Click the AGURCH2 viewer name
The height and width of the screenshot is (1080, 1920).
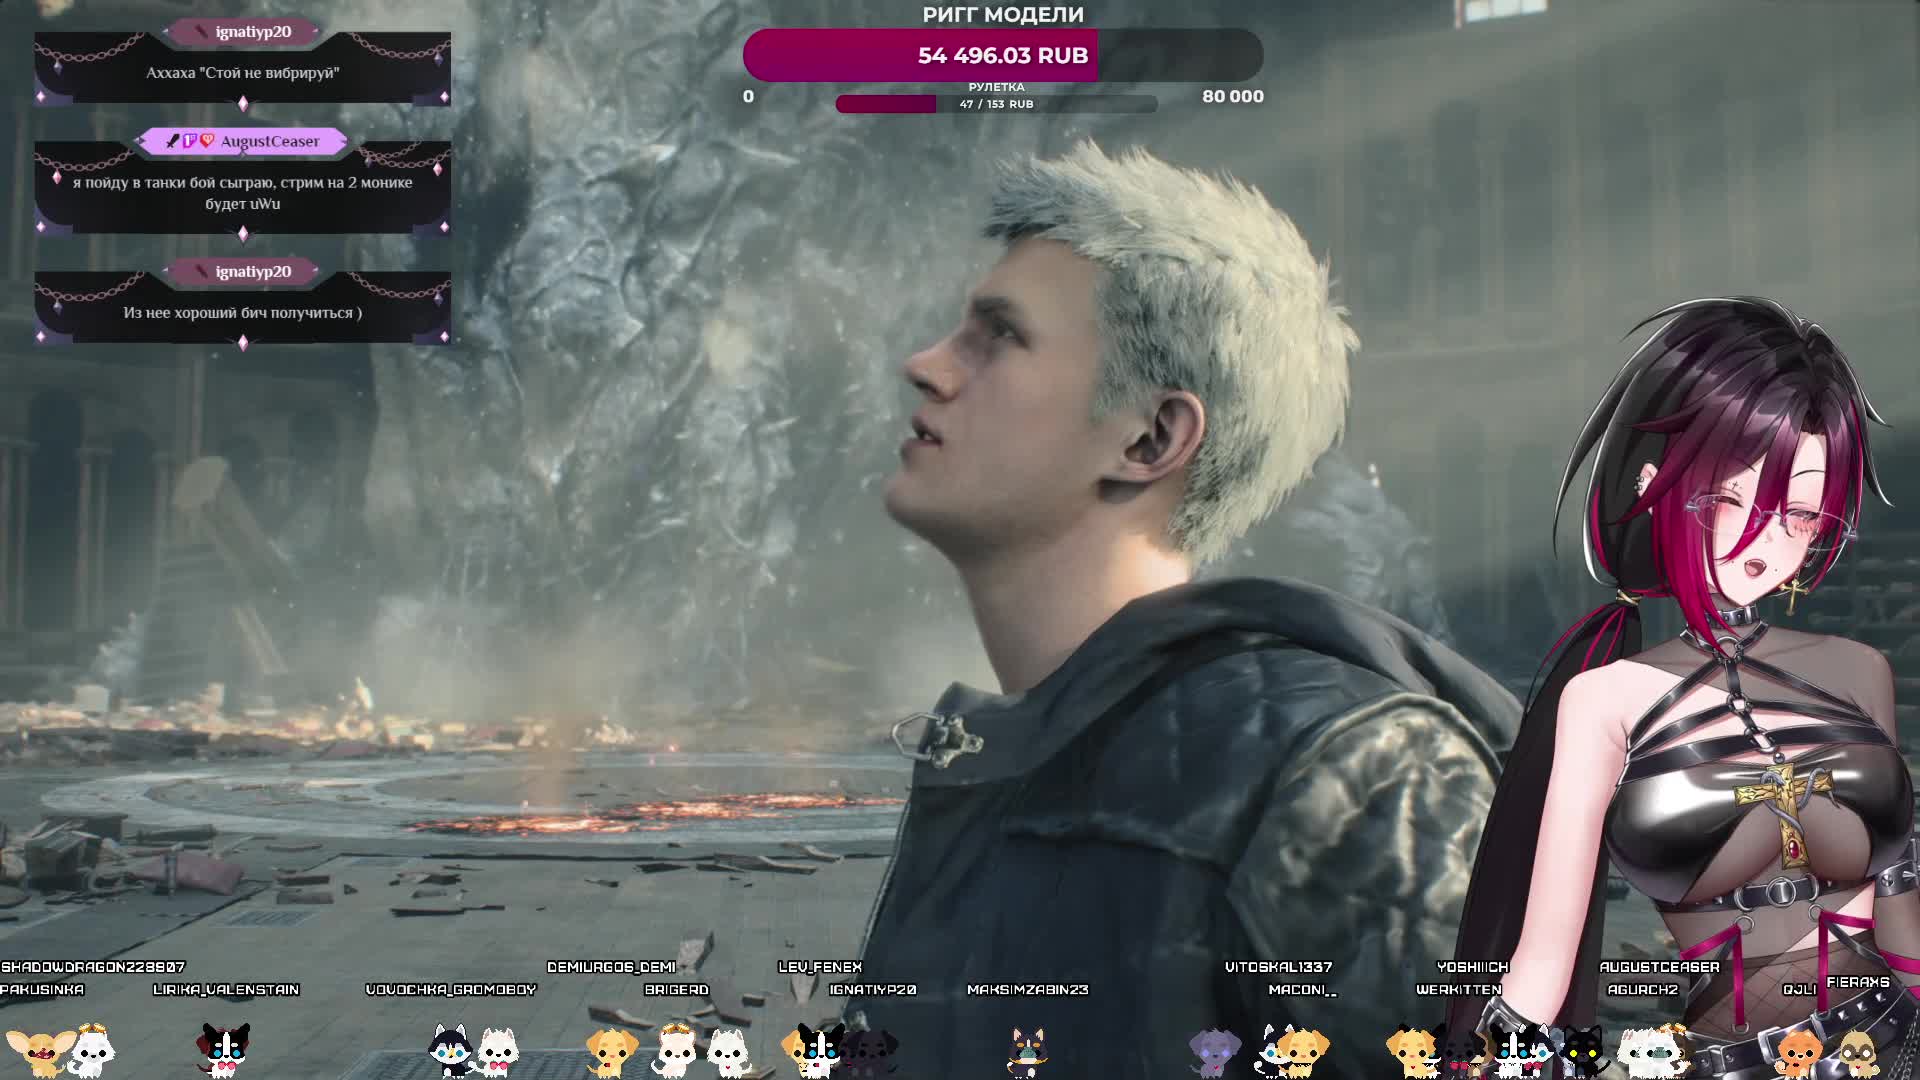[1642, 990]
